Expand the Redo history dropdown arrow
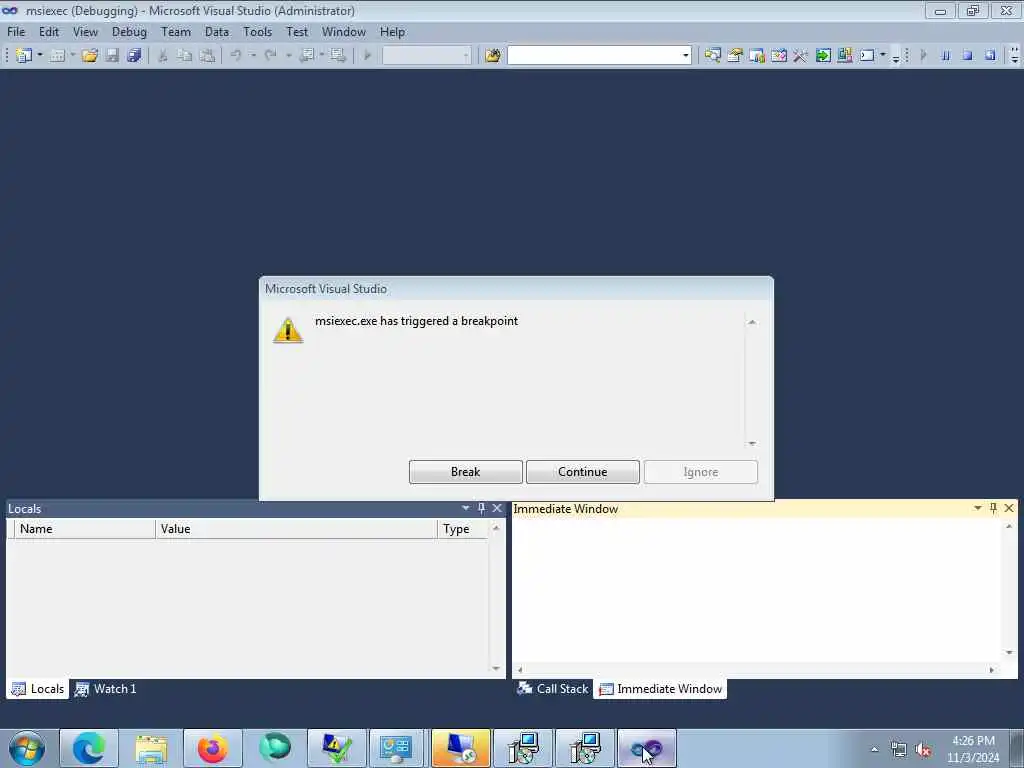 [288, 56]
